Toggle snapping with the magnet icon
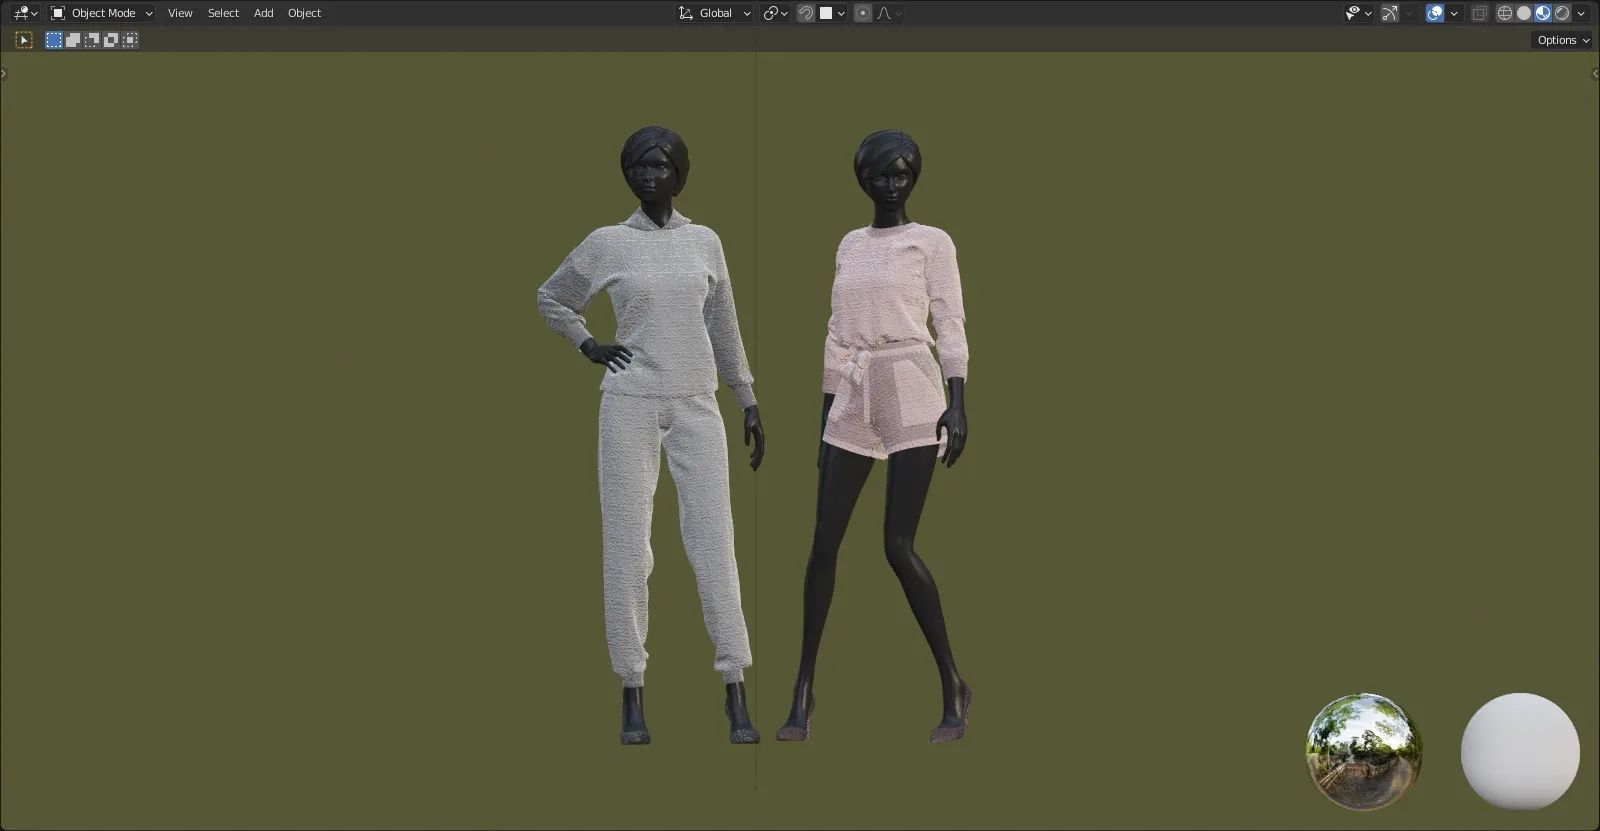The width and height of the screenshot is (1600, 831). (806, 13)
